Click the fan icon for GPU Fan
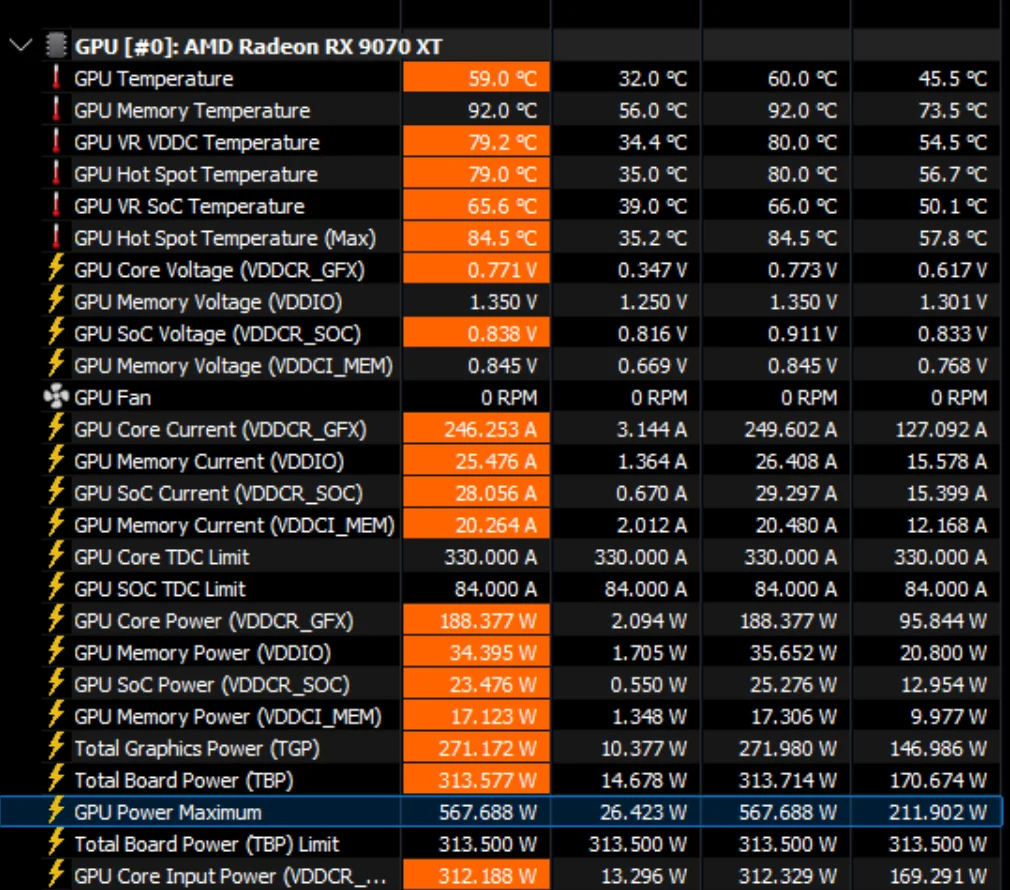 (x=56, y=397)
